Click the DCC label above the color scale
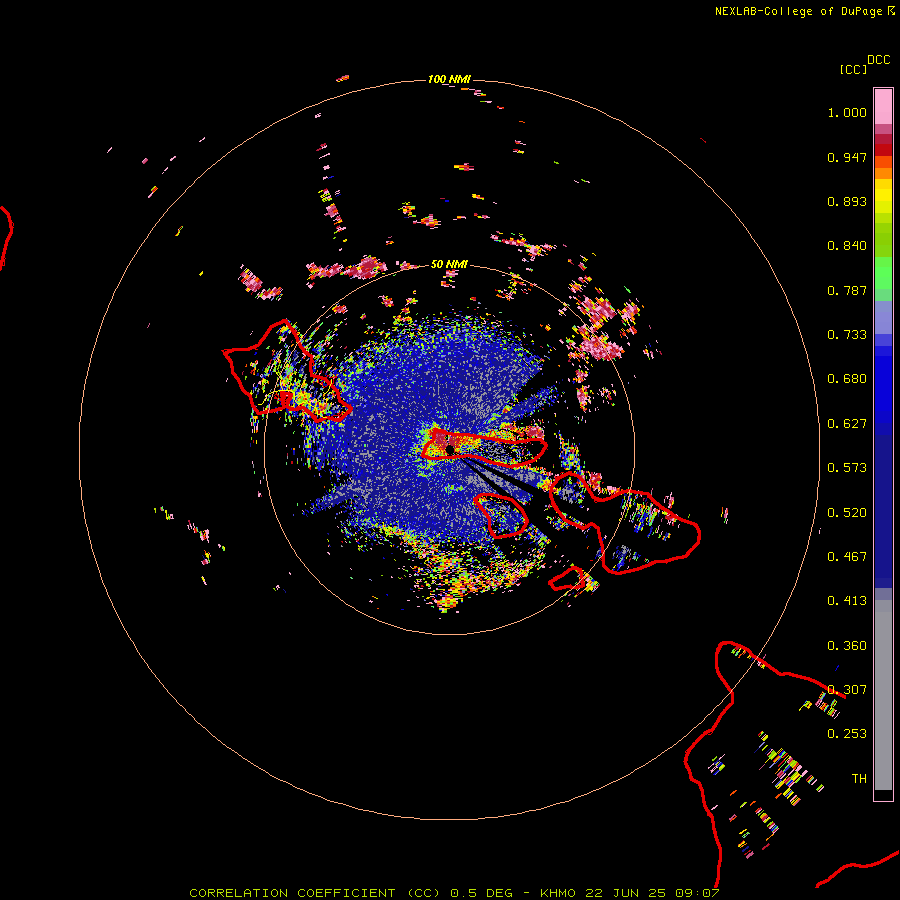900x900 pixels. [879, 60]
